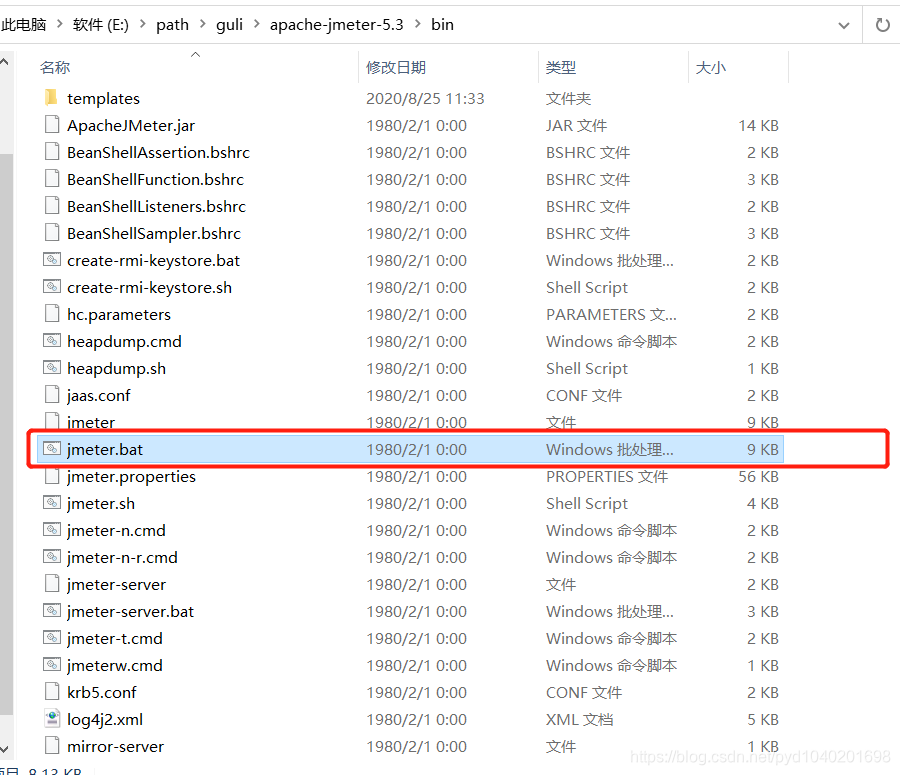This screenshot has width=900, height=775.
Task: Click the jmeter-n.cmd file icon
Action: (52, 529)
